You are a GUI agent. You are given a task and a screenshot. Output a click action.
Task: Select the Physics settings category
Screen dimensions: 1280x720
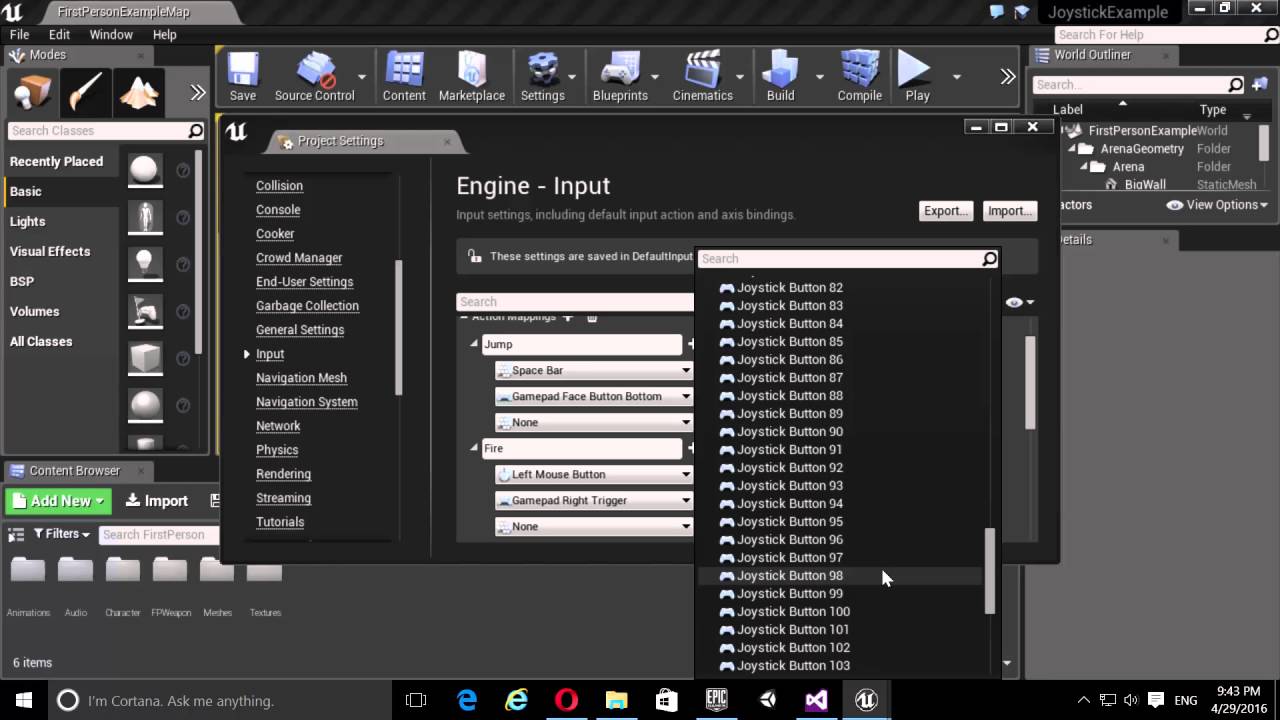(277, 450)
